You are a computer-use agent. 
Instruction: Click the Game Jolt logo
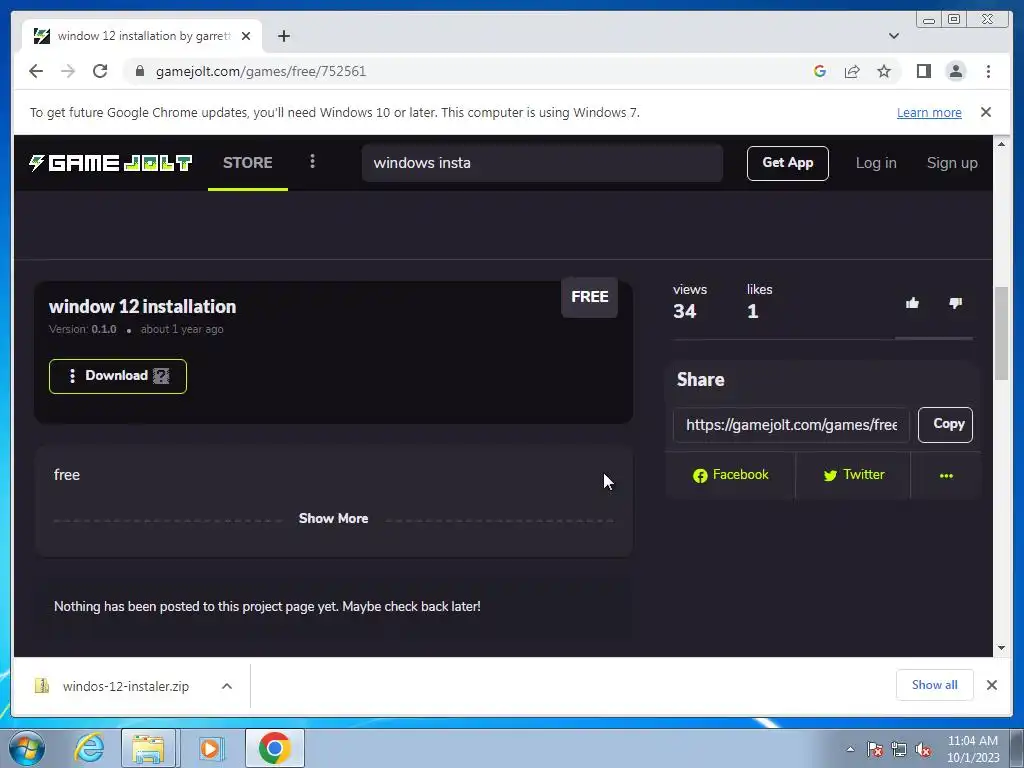110,163
